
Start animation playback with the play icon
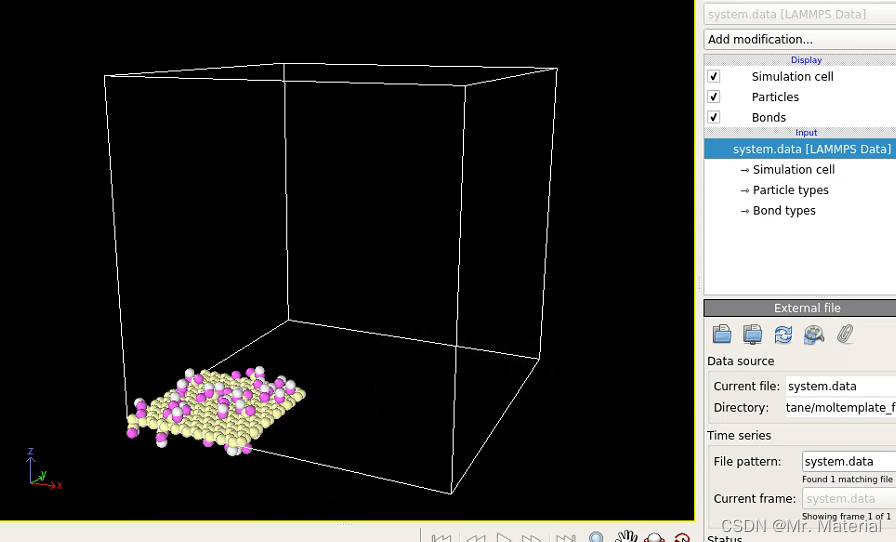point(503,537)
